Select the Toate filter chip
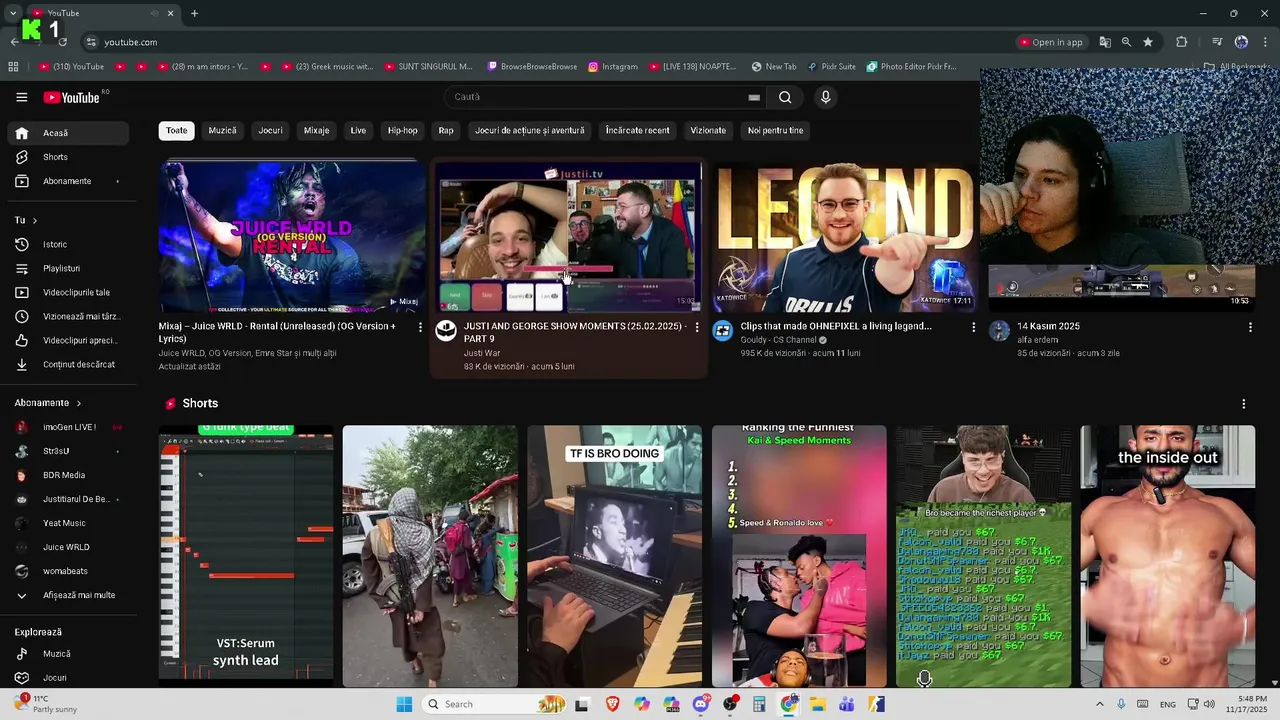Screen dimensions: 1280x720 [x=176, y=131]
